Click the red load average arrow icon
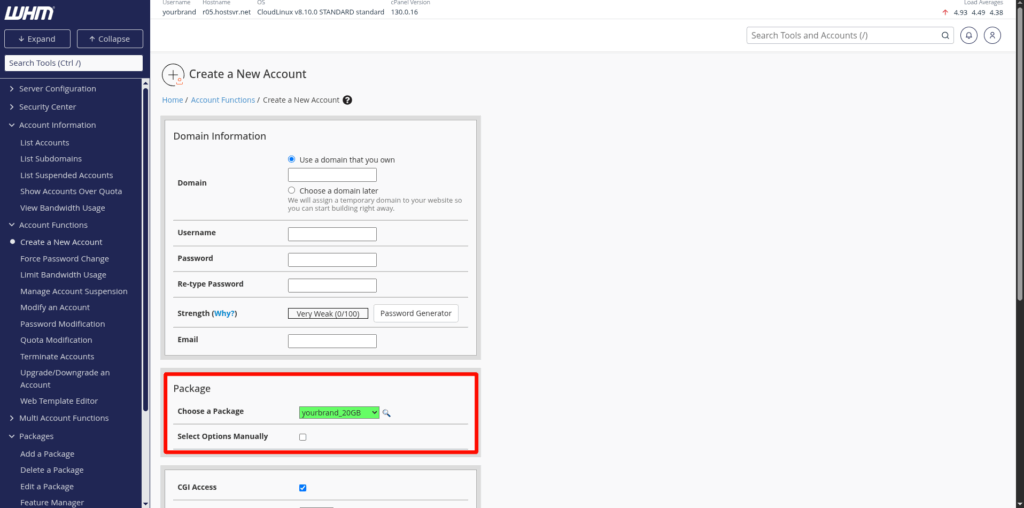This screenshot has height=508, width=1024. click(x=945, y=13)
